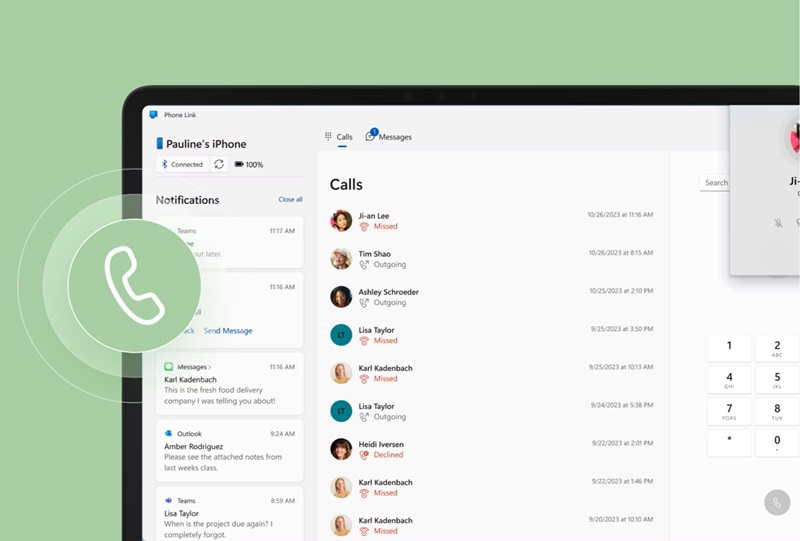Click the Phone Link app icon in title bar
The height and width of the screenshot is (541, 800).
click(153, 115)
